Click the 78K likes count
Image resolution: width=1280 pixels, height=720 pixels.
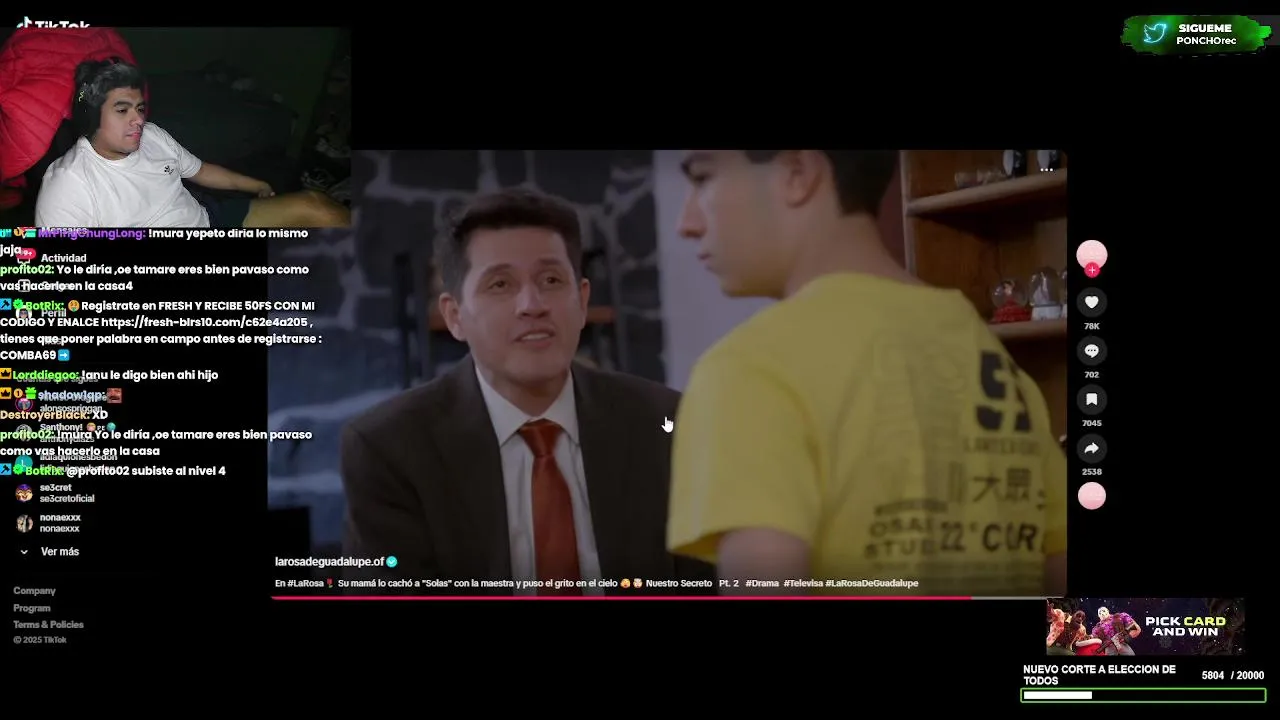point(1091,326)
